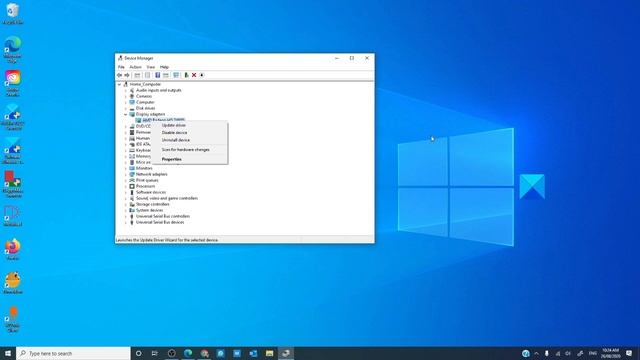Click the Home_Computer root node icon

tap(126, 84)
